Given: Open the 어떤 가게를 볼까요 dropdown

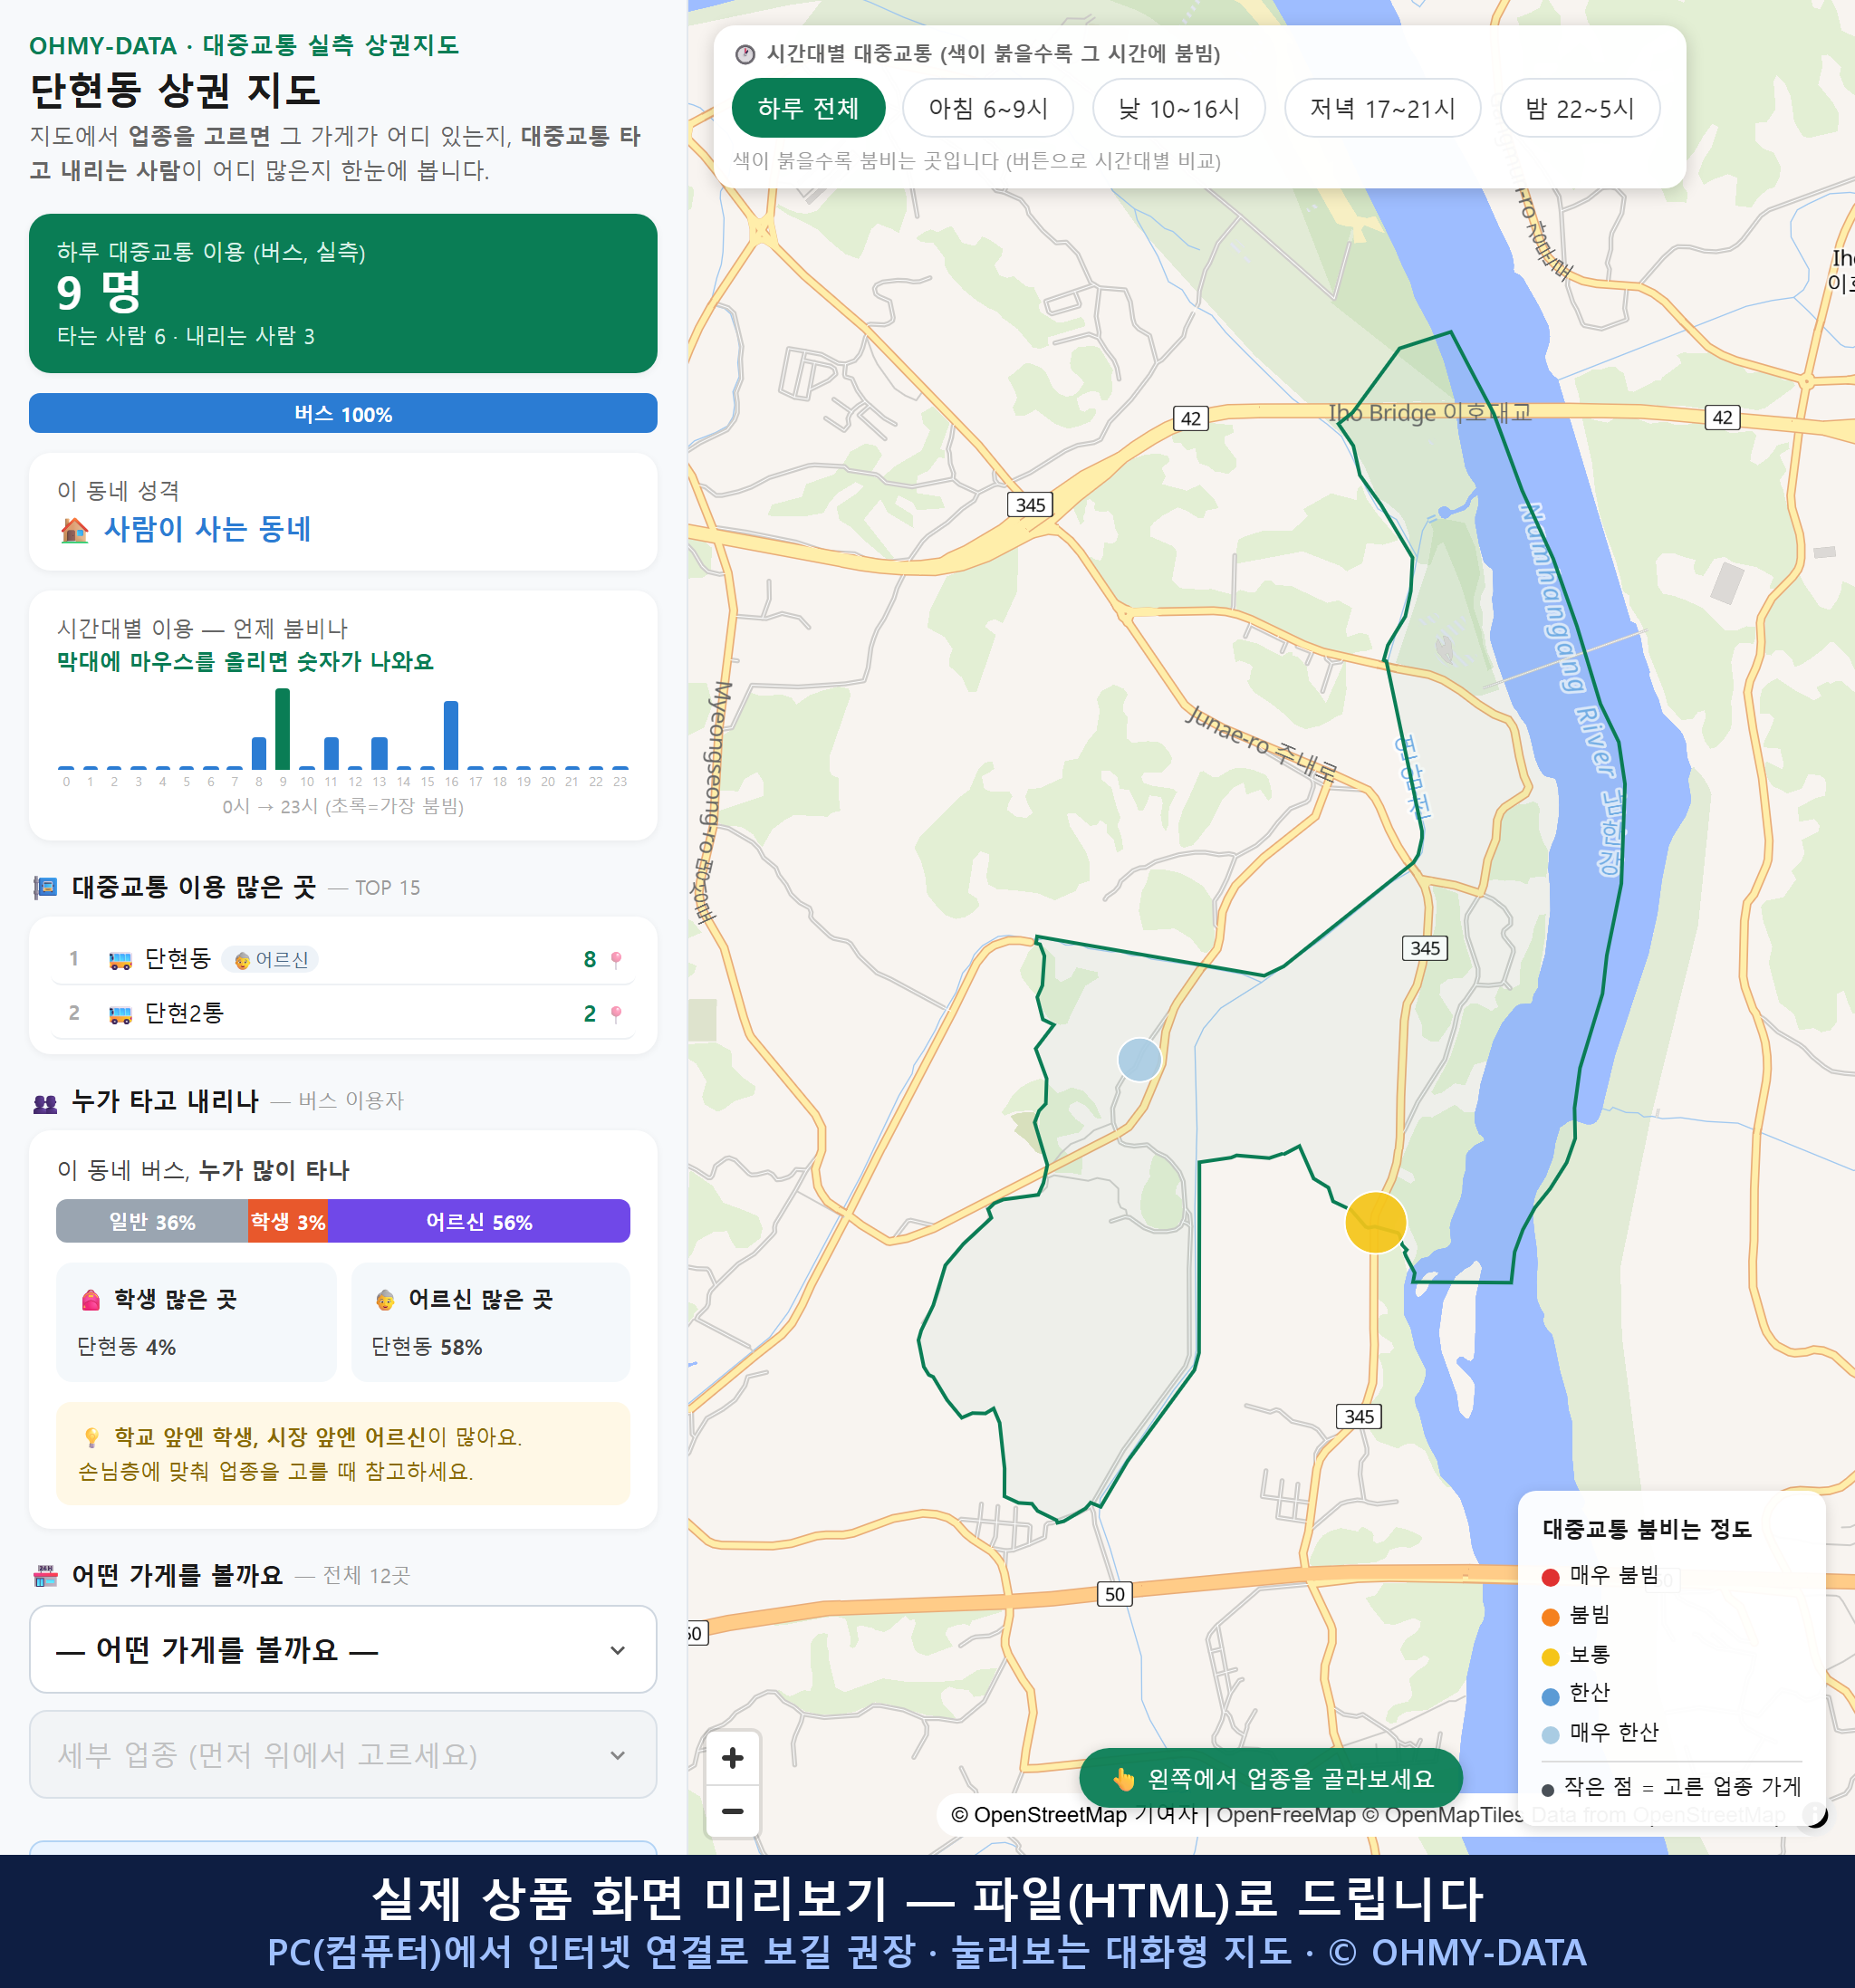Looking at the screenshot, I should 343,1649.
